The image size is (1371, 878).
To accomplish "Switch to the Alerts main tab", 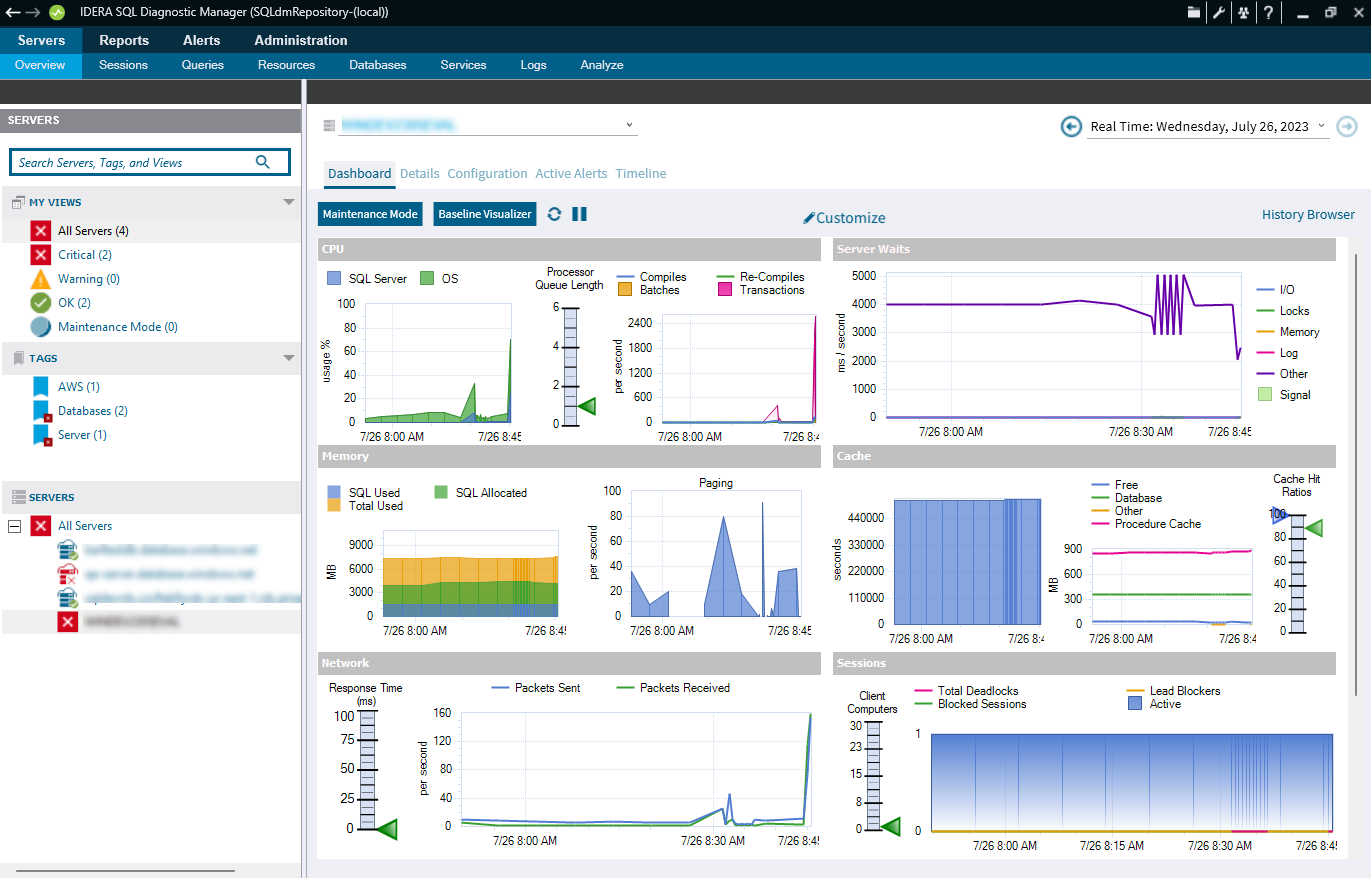I will [x=201, y=41].
